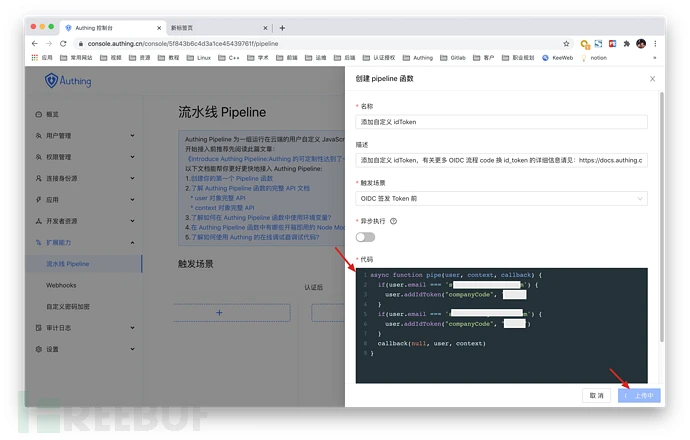The height and width of the screenshot is (440, 690).
Task: Open link about 环境变量 in Pipeline 函数
Action: coord(261,217)
